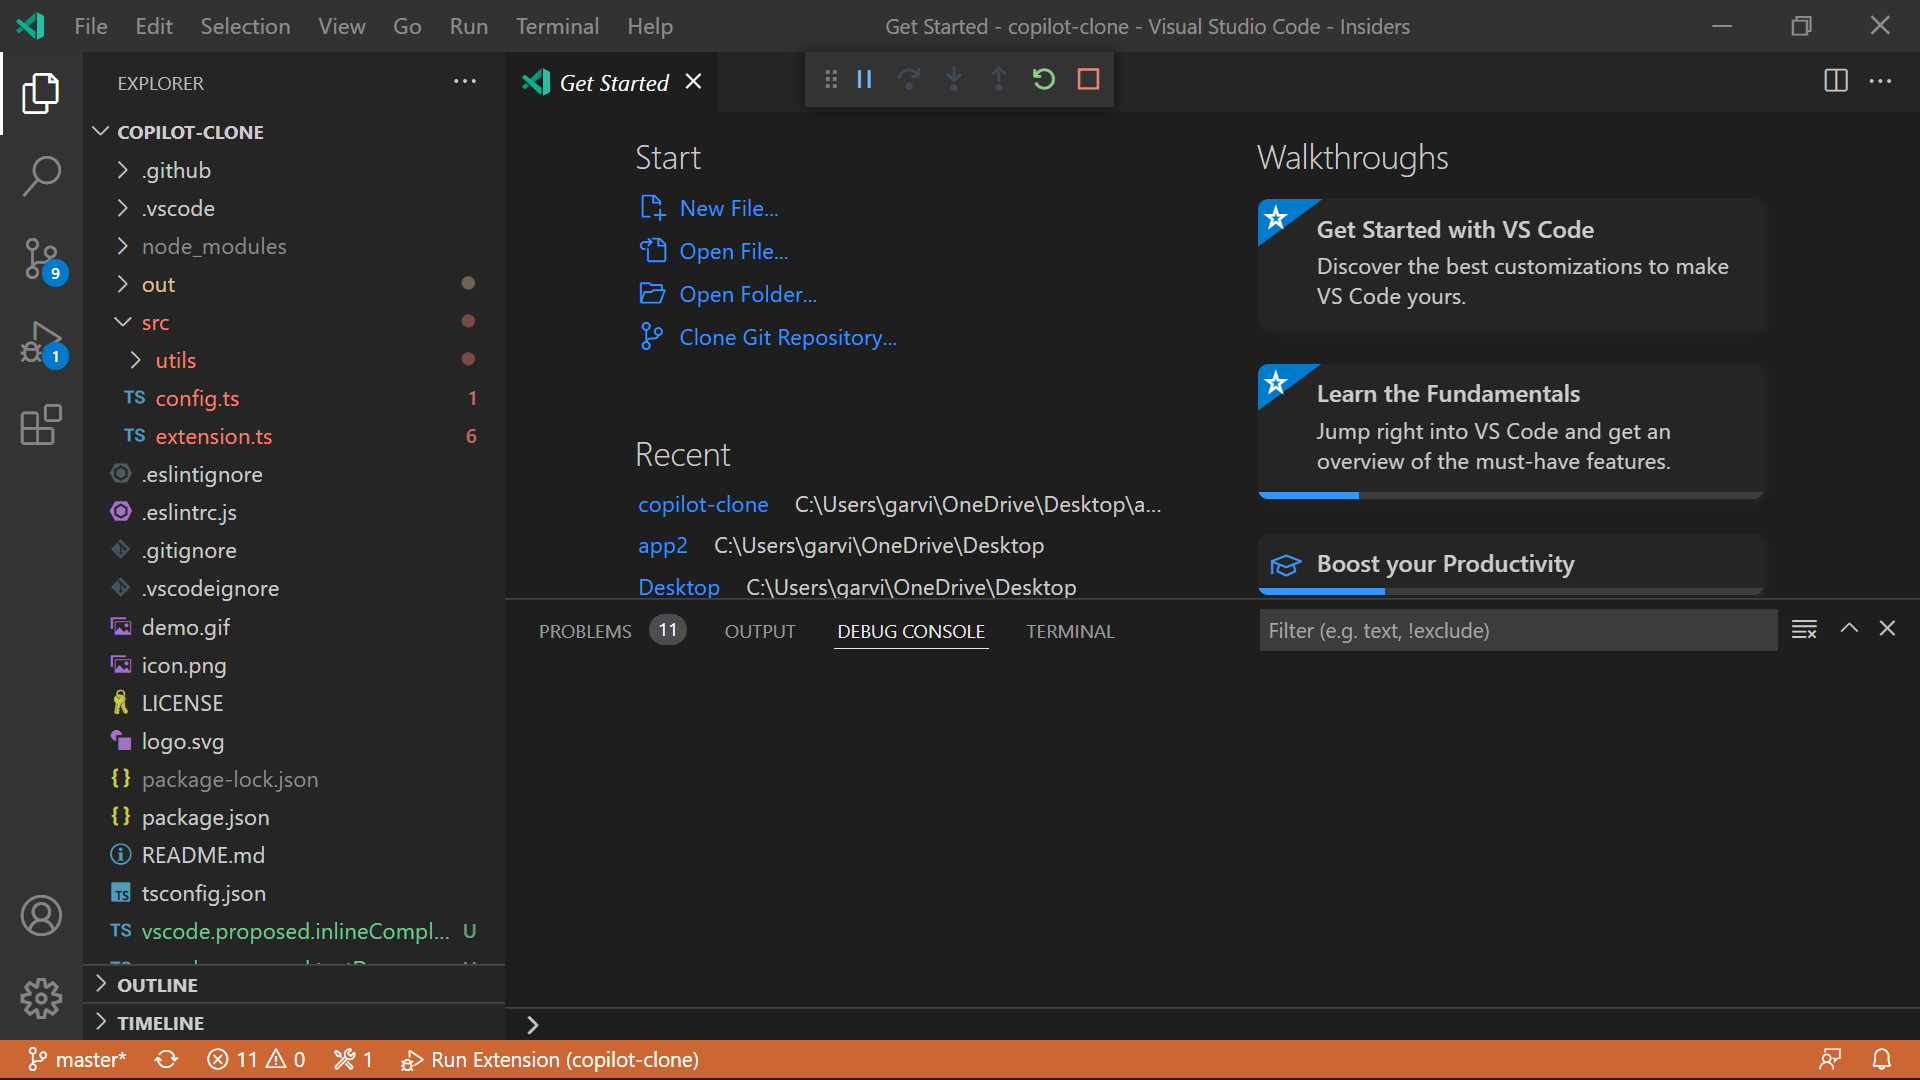
Task: Click the green Restart debug icon
Action: click(1043, 79)
